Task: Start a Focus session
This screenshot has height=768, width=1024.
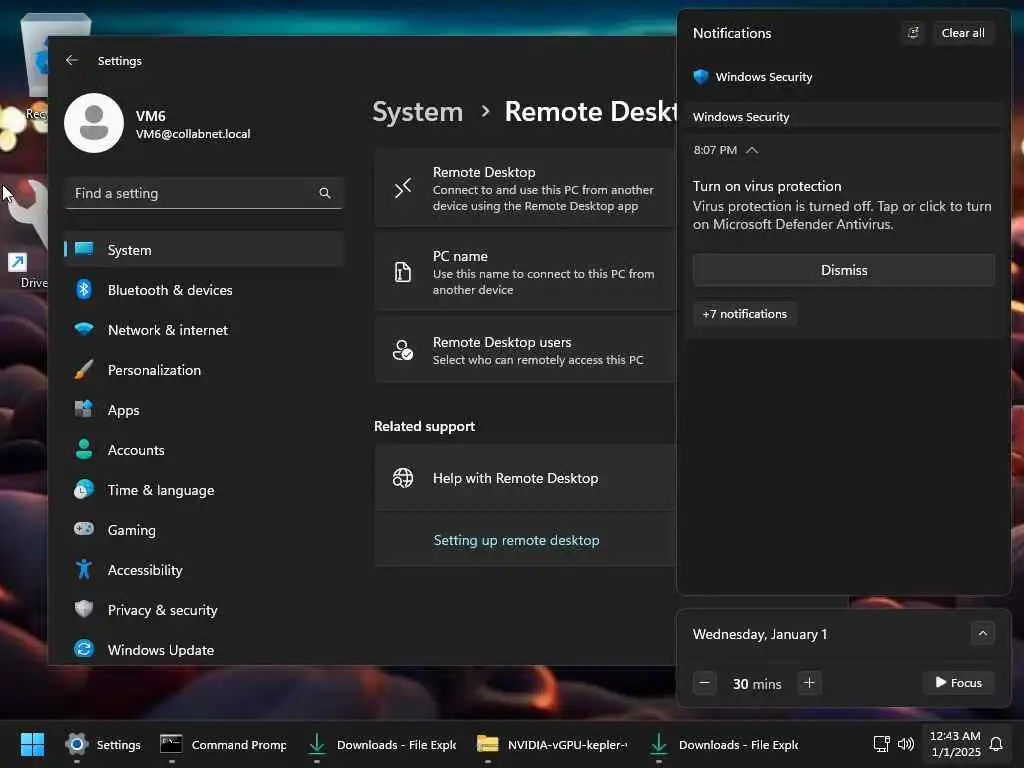Action: tap(958, 682)
